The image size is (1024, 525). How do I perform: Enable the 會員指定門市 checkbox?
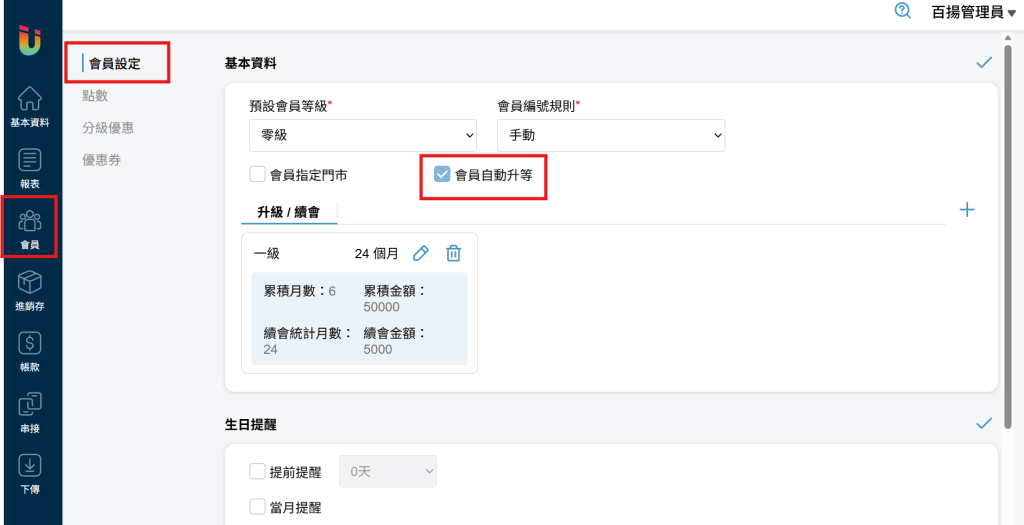257,174
